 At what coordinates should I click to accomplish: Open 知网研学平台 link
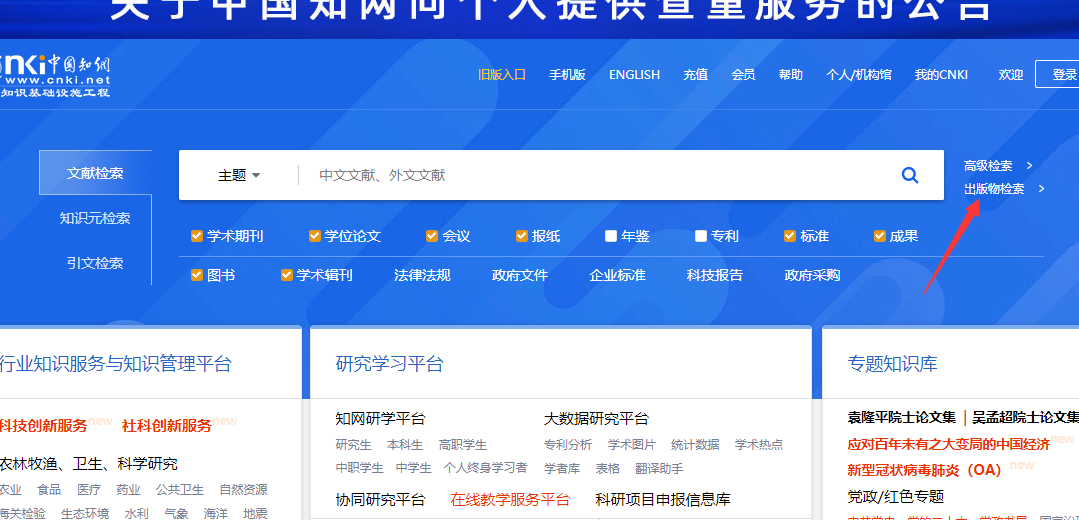coord(381,418)
